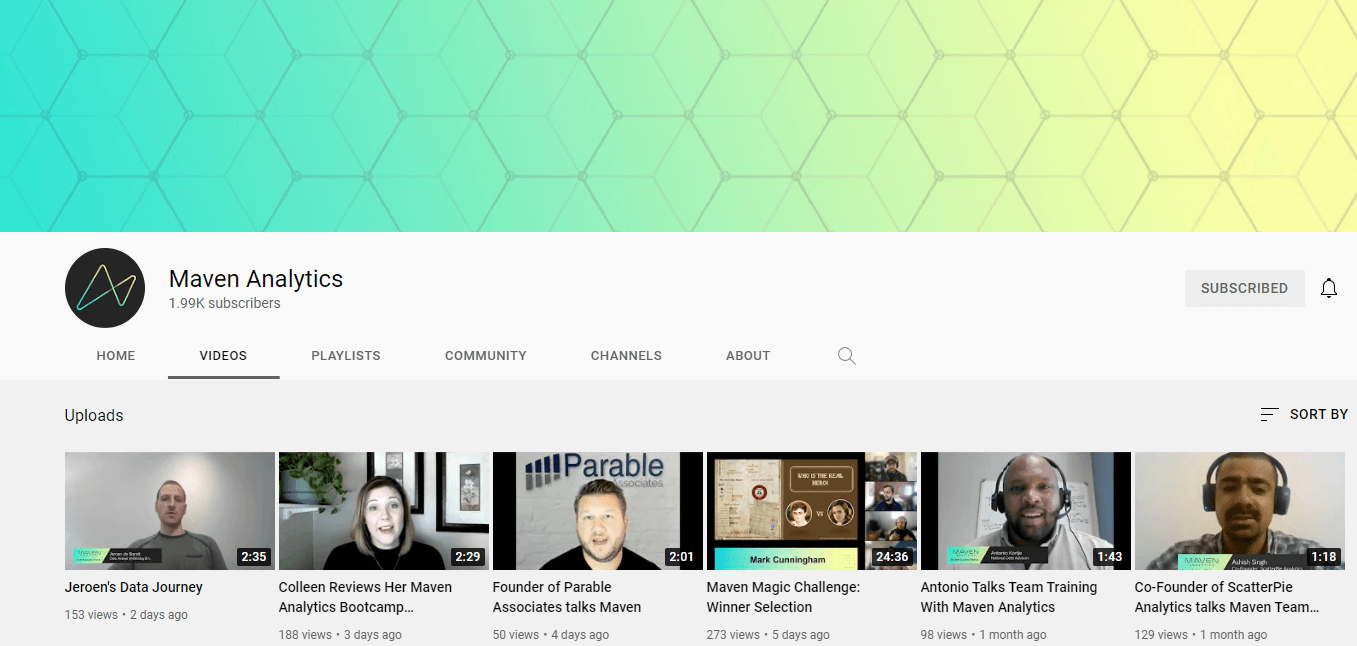
Task: Click the 2:29 duration badge
Action: pos(468,557)
